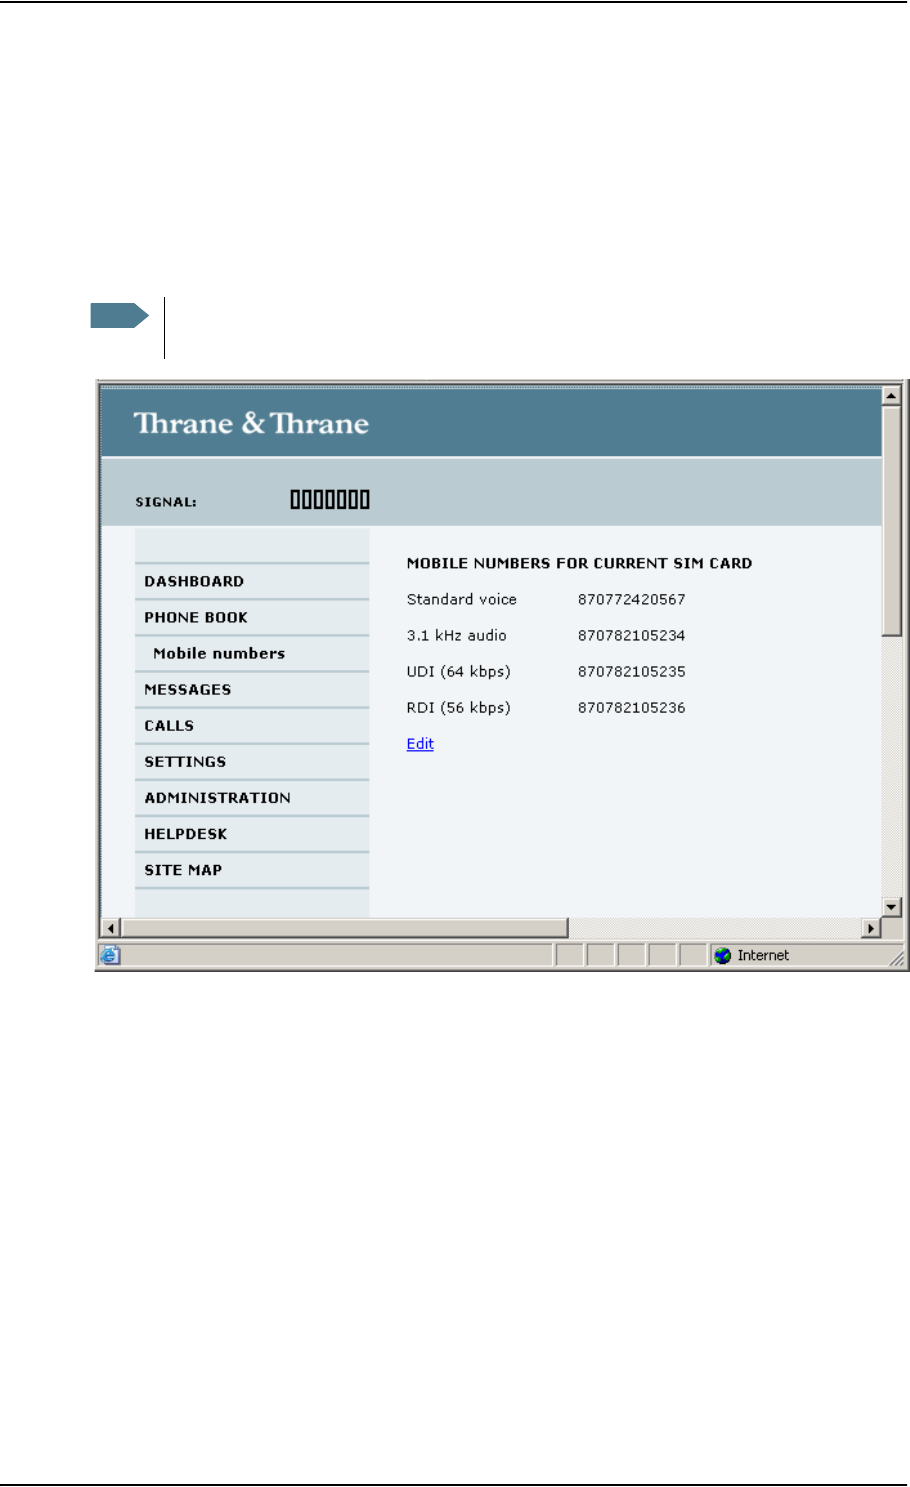Click the signal strength bar indicator

330,499
